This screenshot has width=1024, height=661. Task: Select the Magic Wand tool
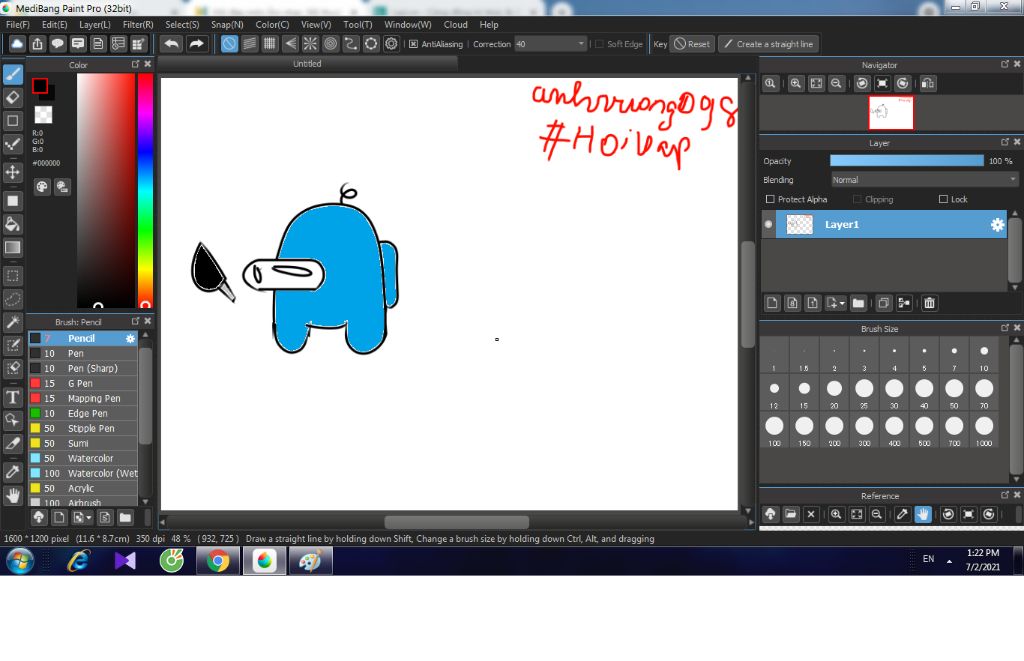(12, 322)
